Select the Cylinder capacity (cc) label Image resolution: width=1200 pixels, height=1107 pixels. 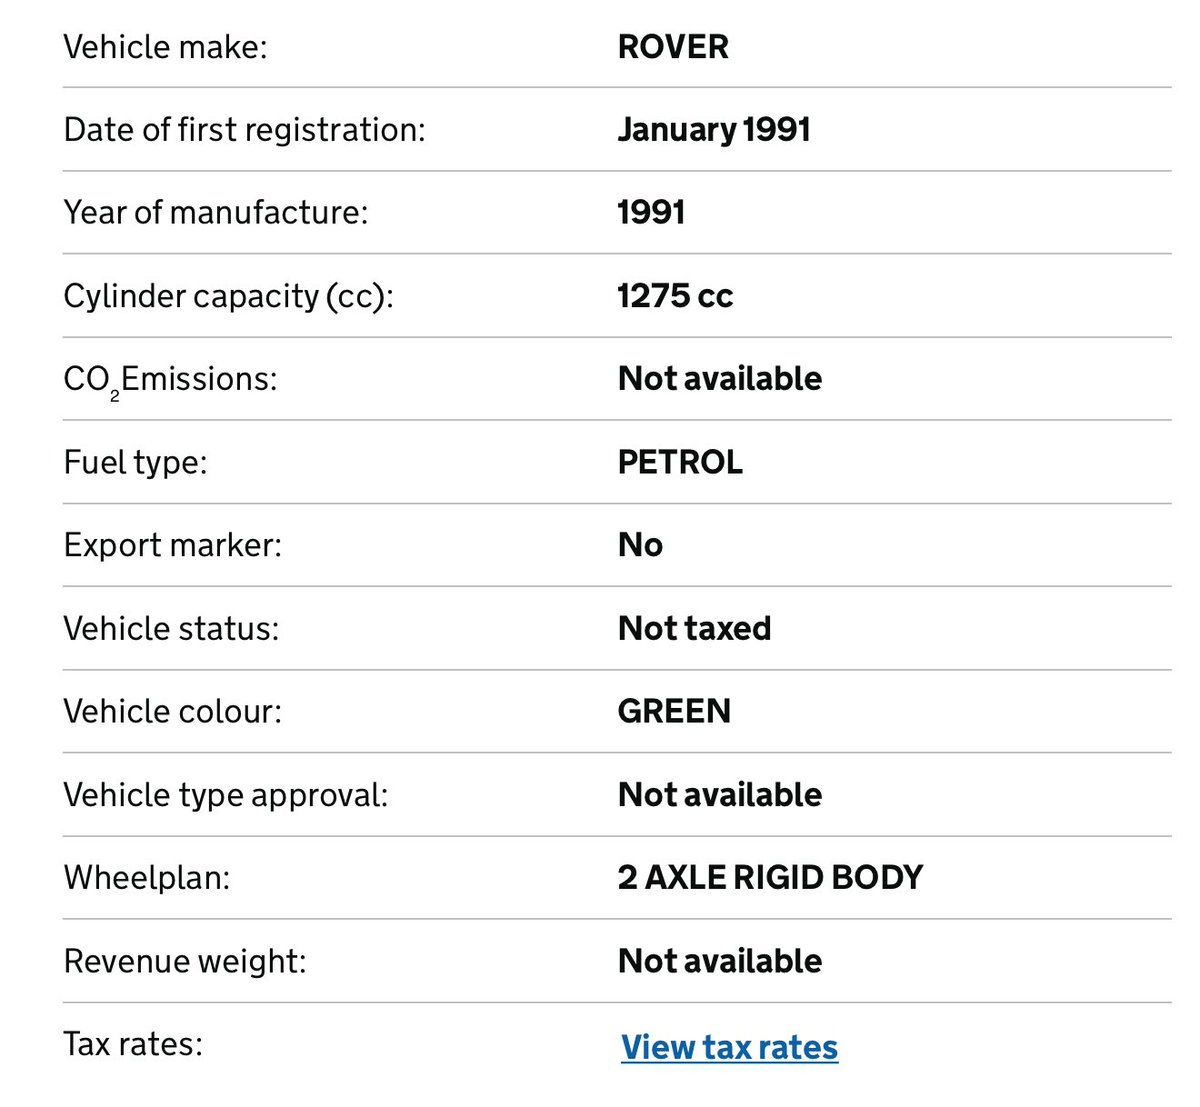click(228, 296)
